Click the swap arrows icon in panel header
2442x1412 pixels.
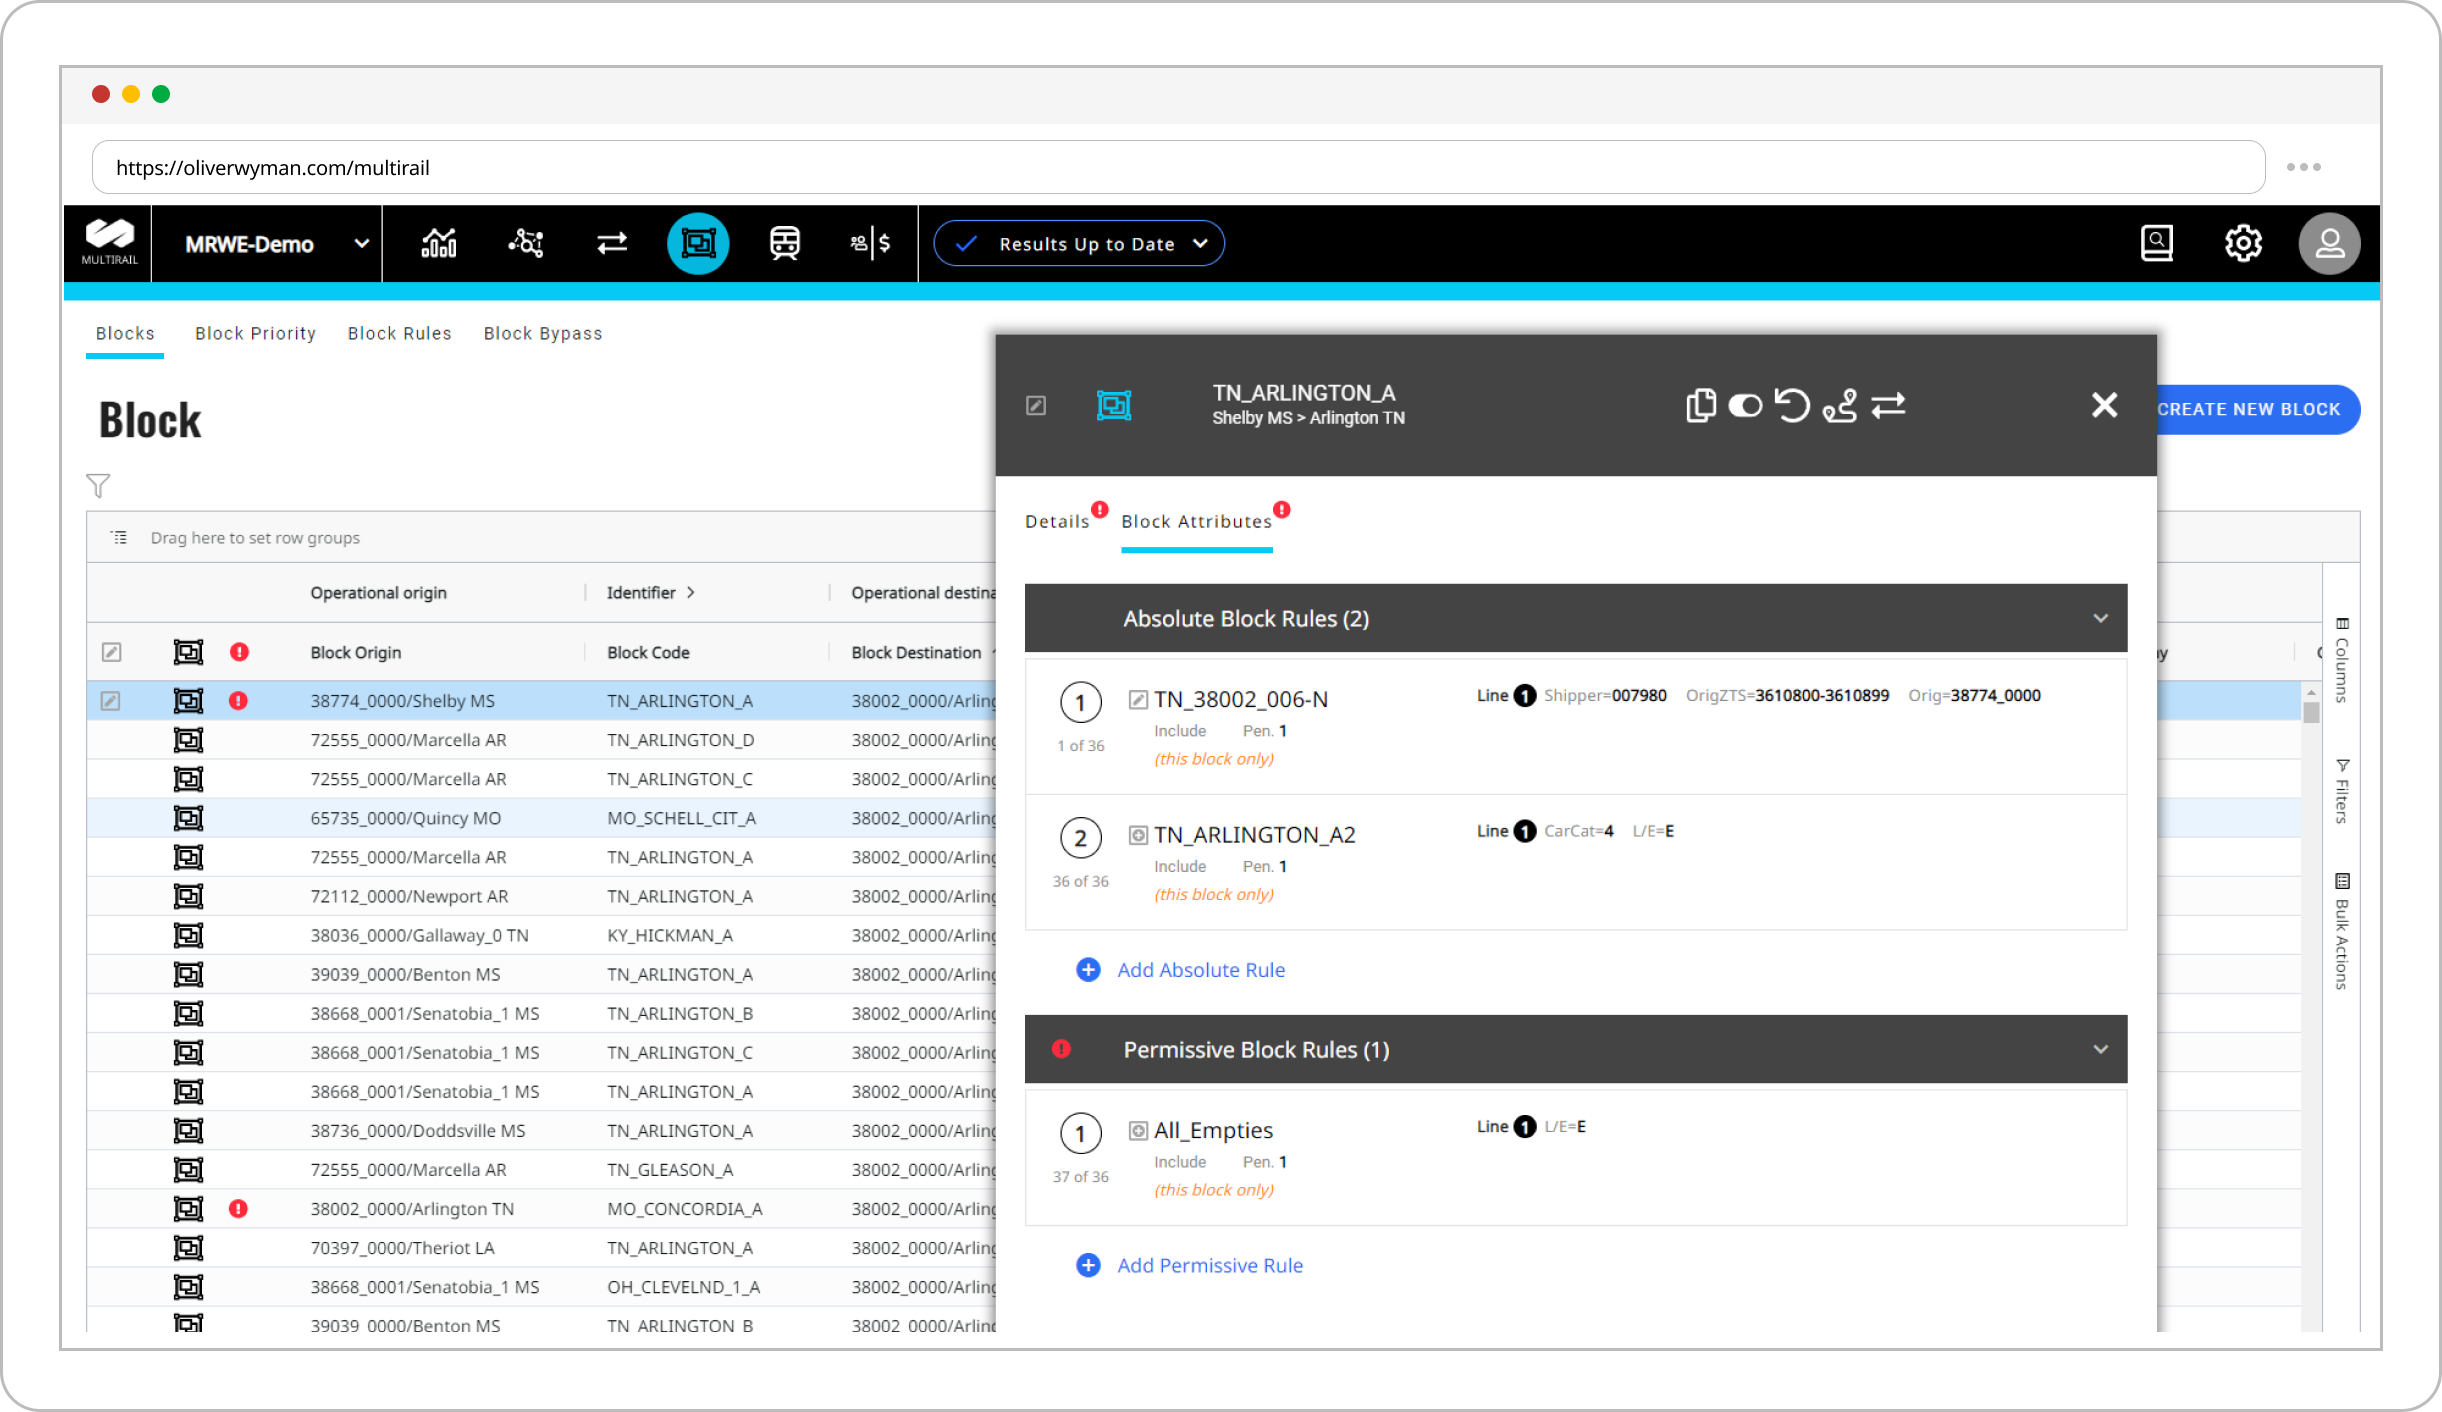tap(1888, 405)
